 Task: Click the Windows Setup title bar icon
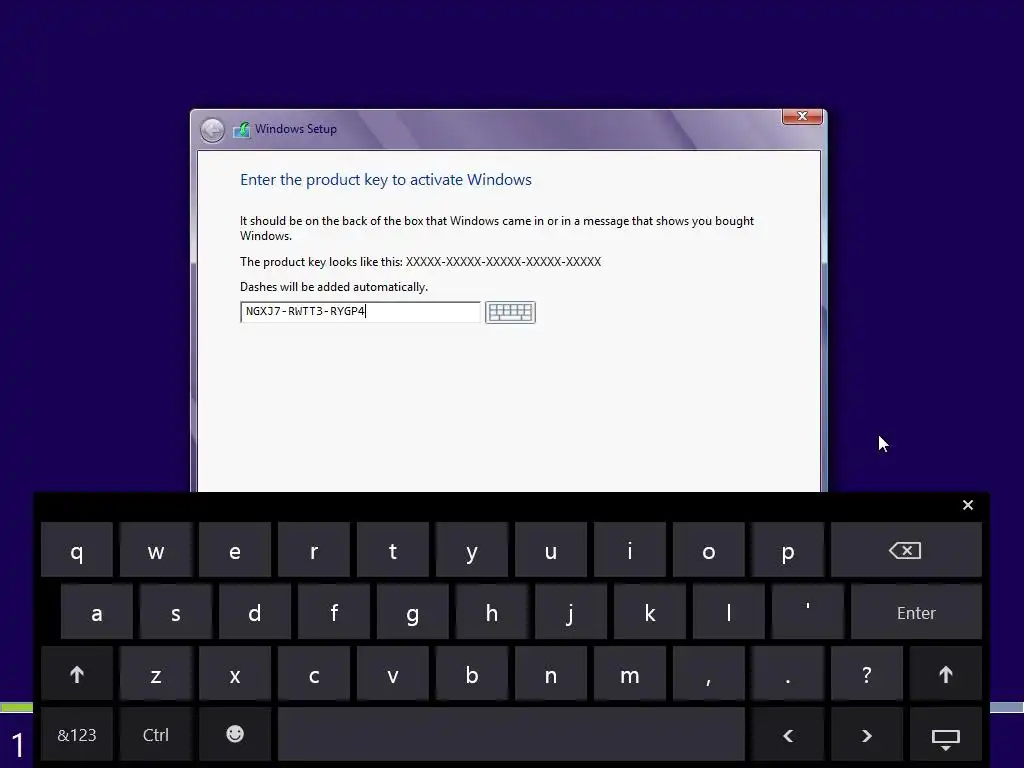242,129
